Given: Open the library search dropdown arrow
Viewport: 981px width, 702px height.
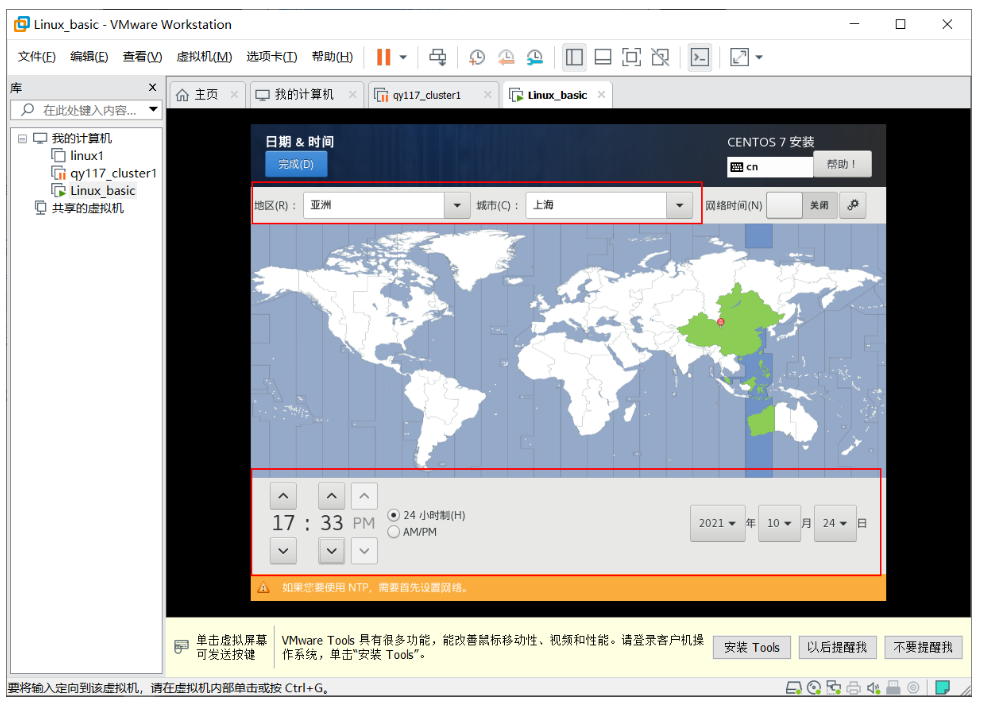Looking at the screenshot, I should tap(153, 109).
